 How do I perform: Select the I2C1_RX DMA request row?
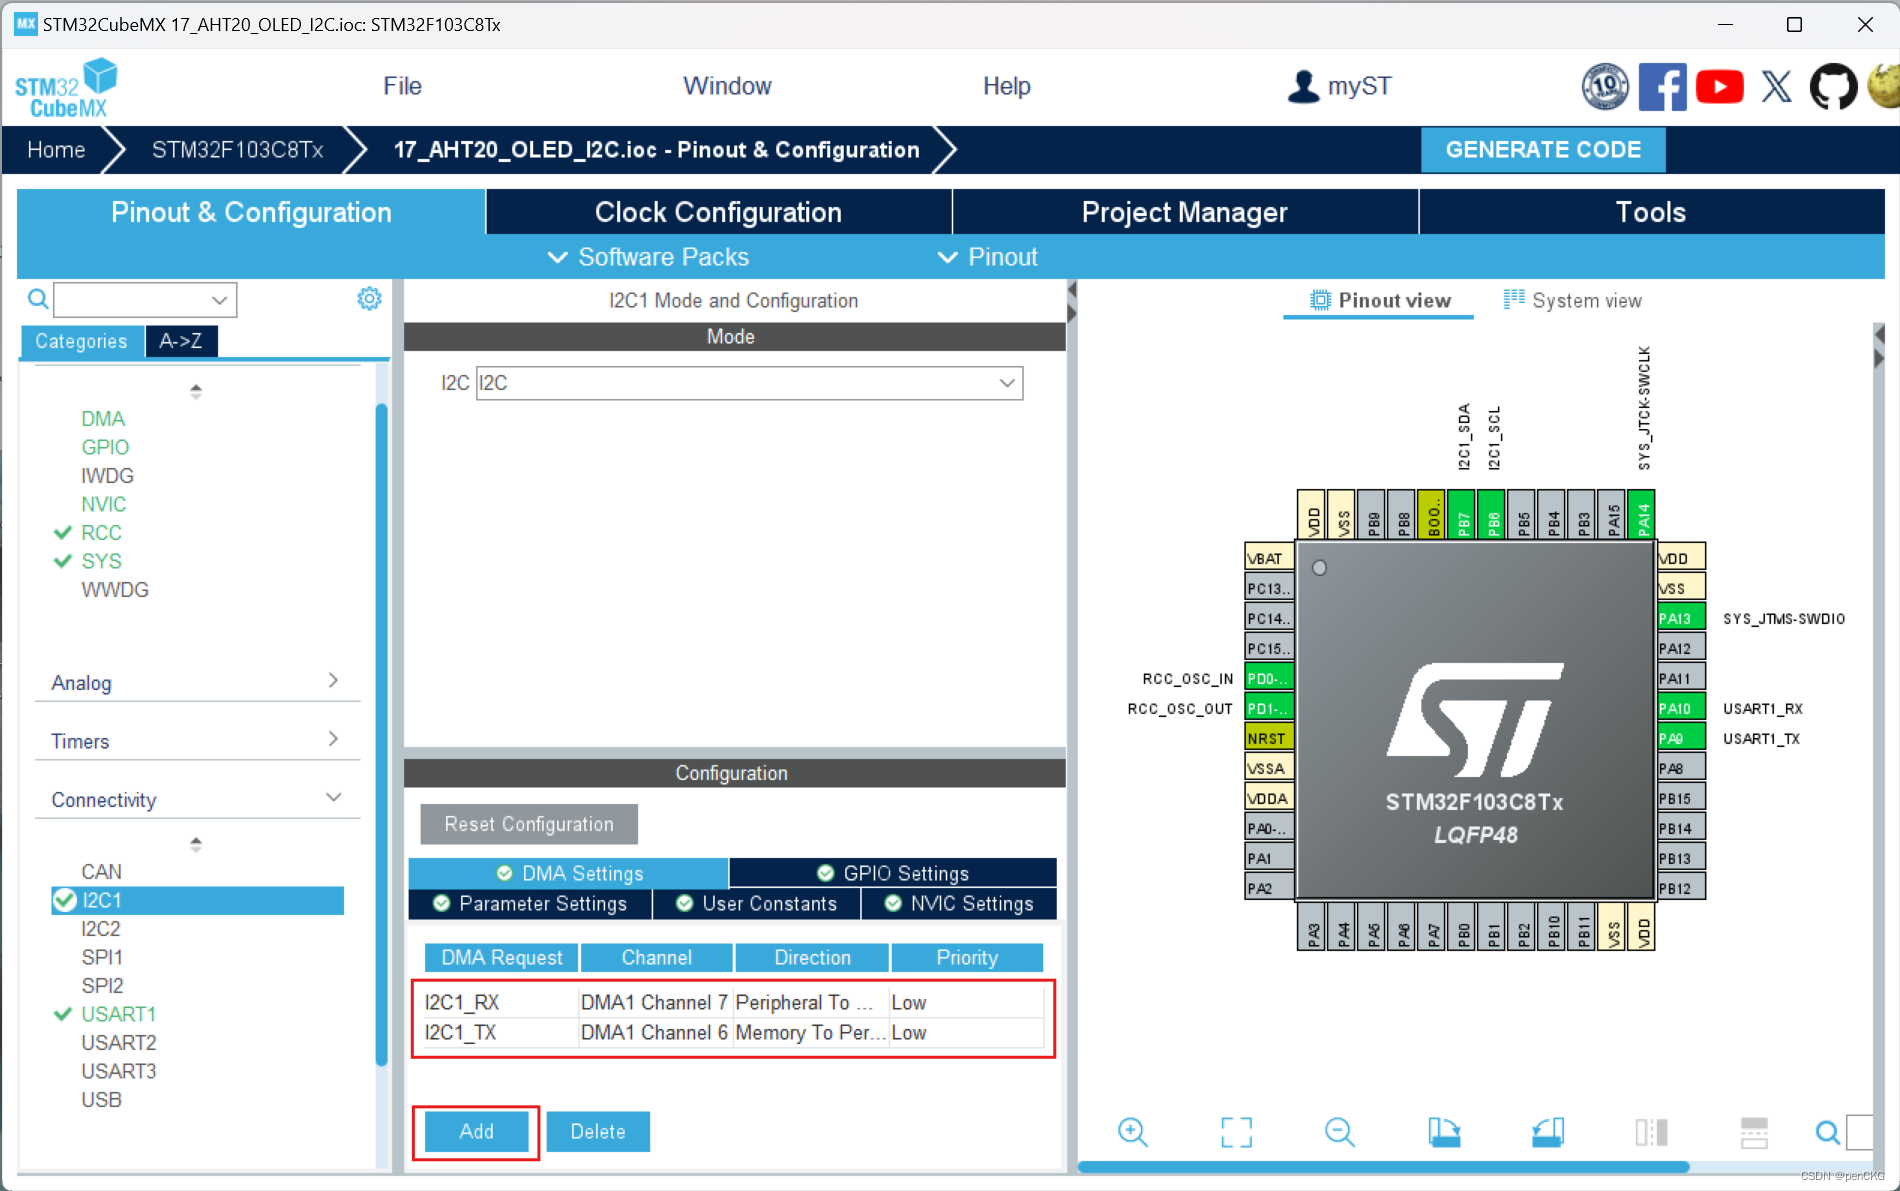[733, 1002]
